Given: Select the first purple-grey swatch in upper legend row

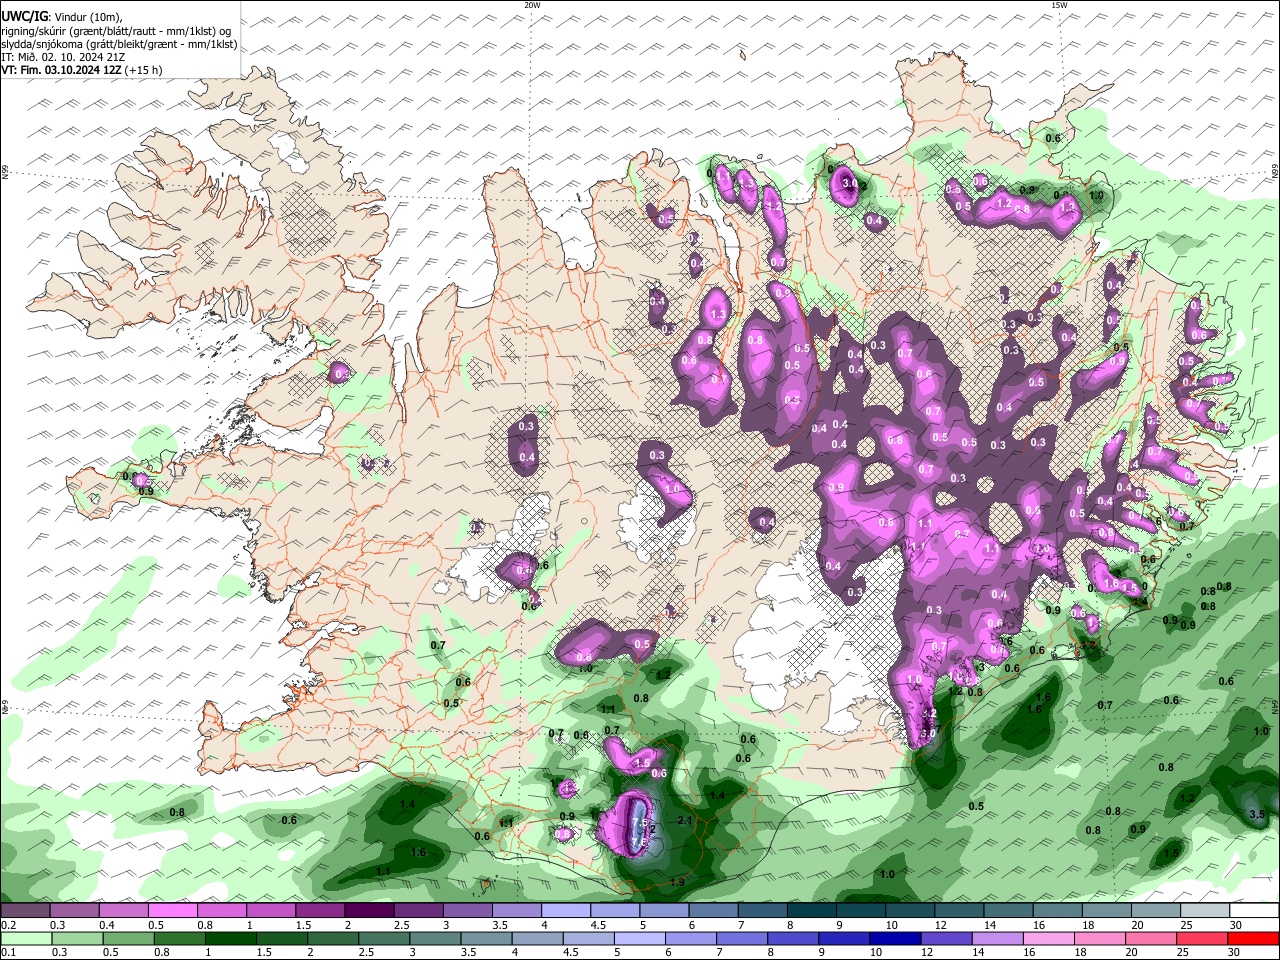Looking at the screenshot, I should [25, 911].
